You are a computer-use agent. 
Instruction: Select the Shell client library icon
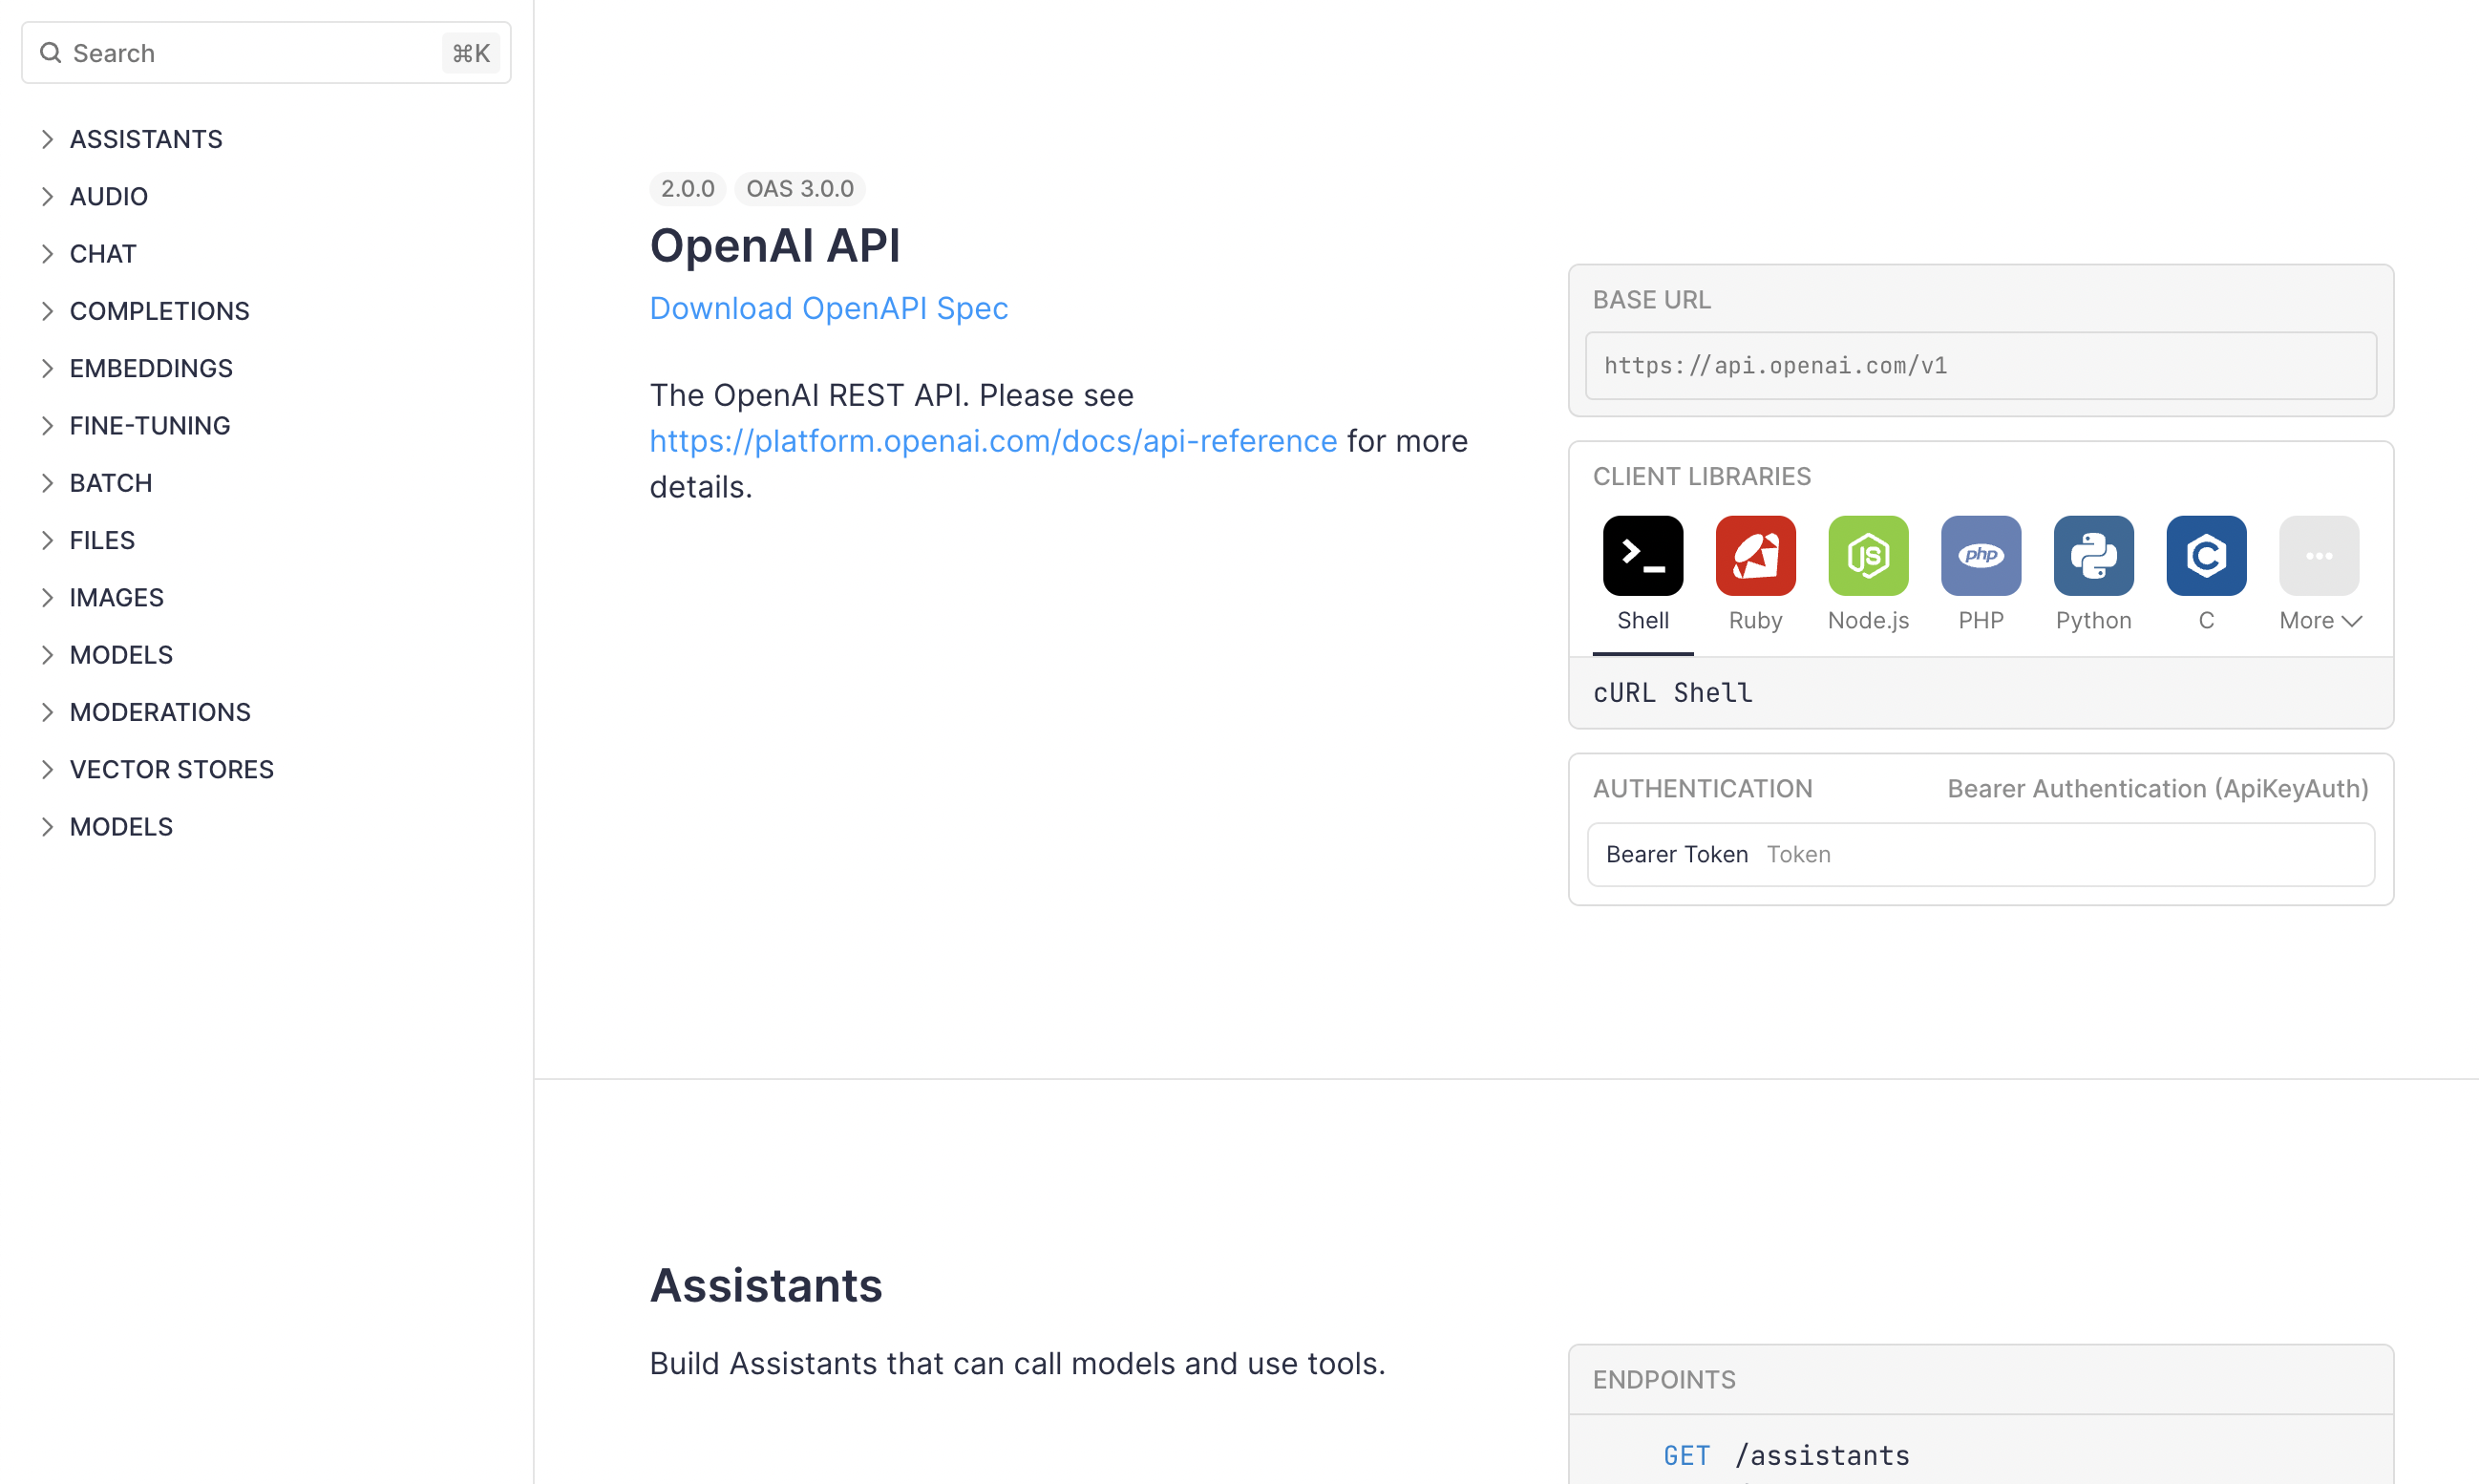1642,556
